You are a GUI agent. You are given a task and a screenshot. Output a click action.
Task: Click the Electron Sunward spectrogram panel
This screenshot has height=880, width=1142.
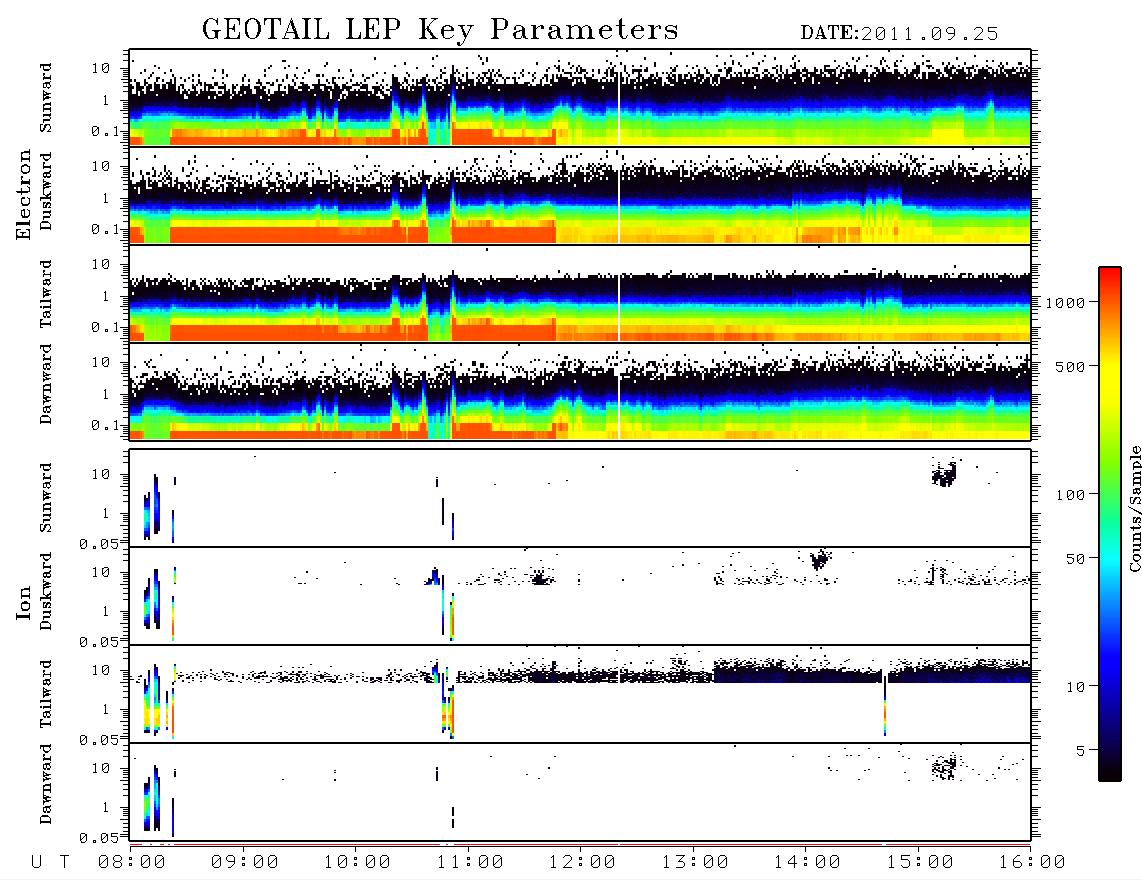580,98
